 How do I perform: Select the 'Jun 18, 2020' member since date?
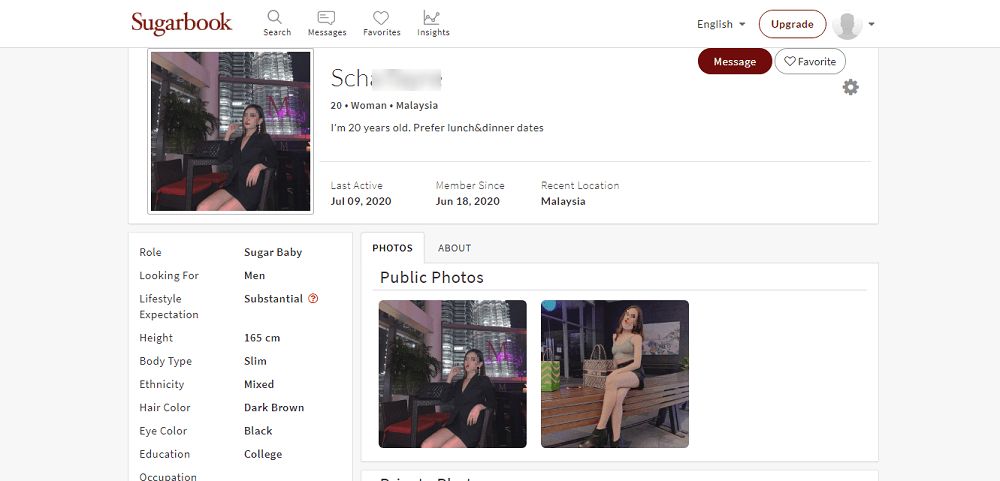click(x=467, y=202)
